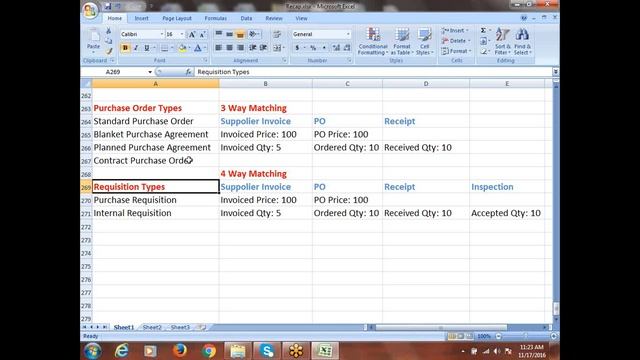Decrease the cell indent
The width and height of the screenshot is (640, 360).
click(253, 48)
